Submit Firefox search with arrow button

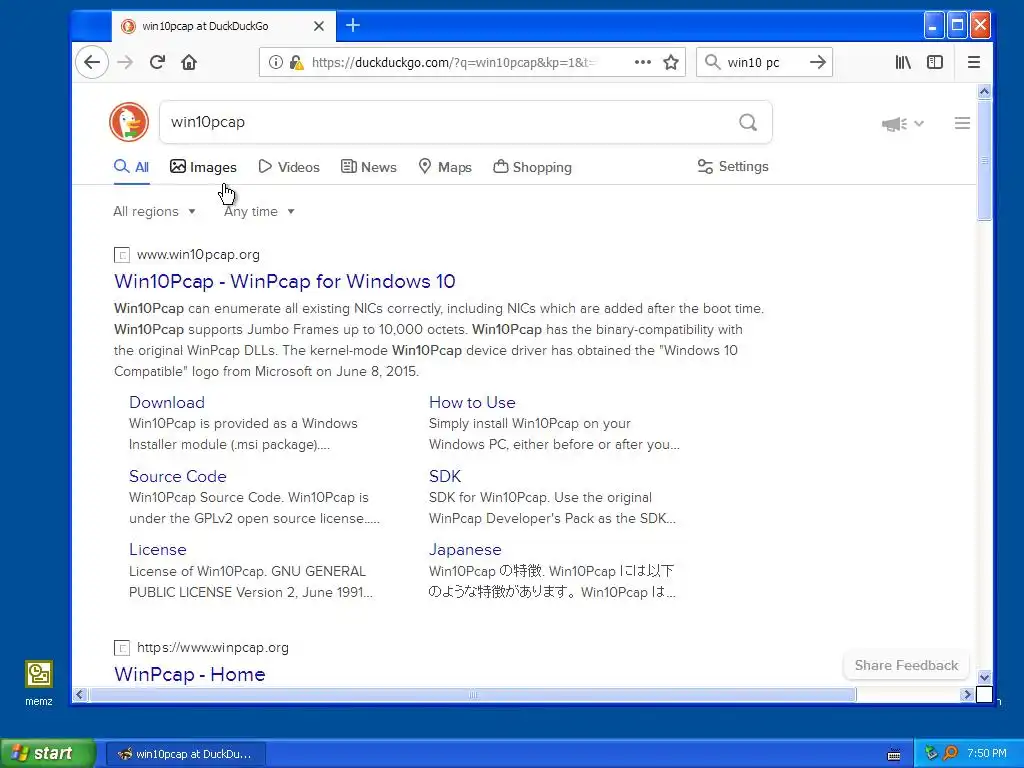tap(818, 62)
